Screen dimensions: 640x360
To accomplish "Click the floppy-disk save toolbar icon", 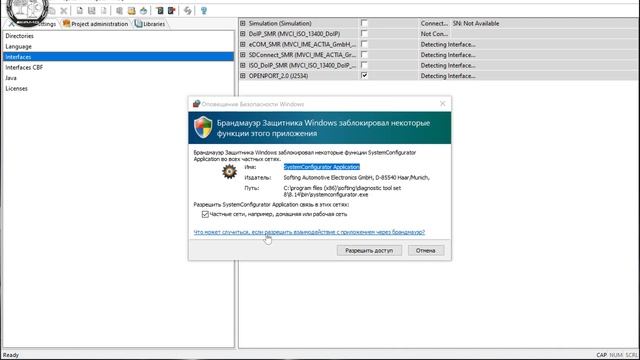I will tap(92, 11).
